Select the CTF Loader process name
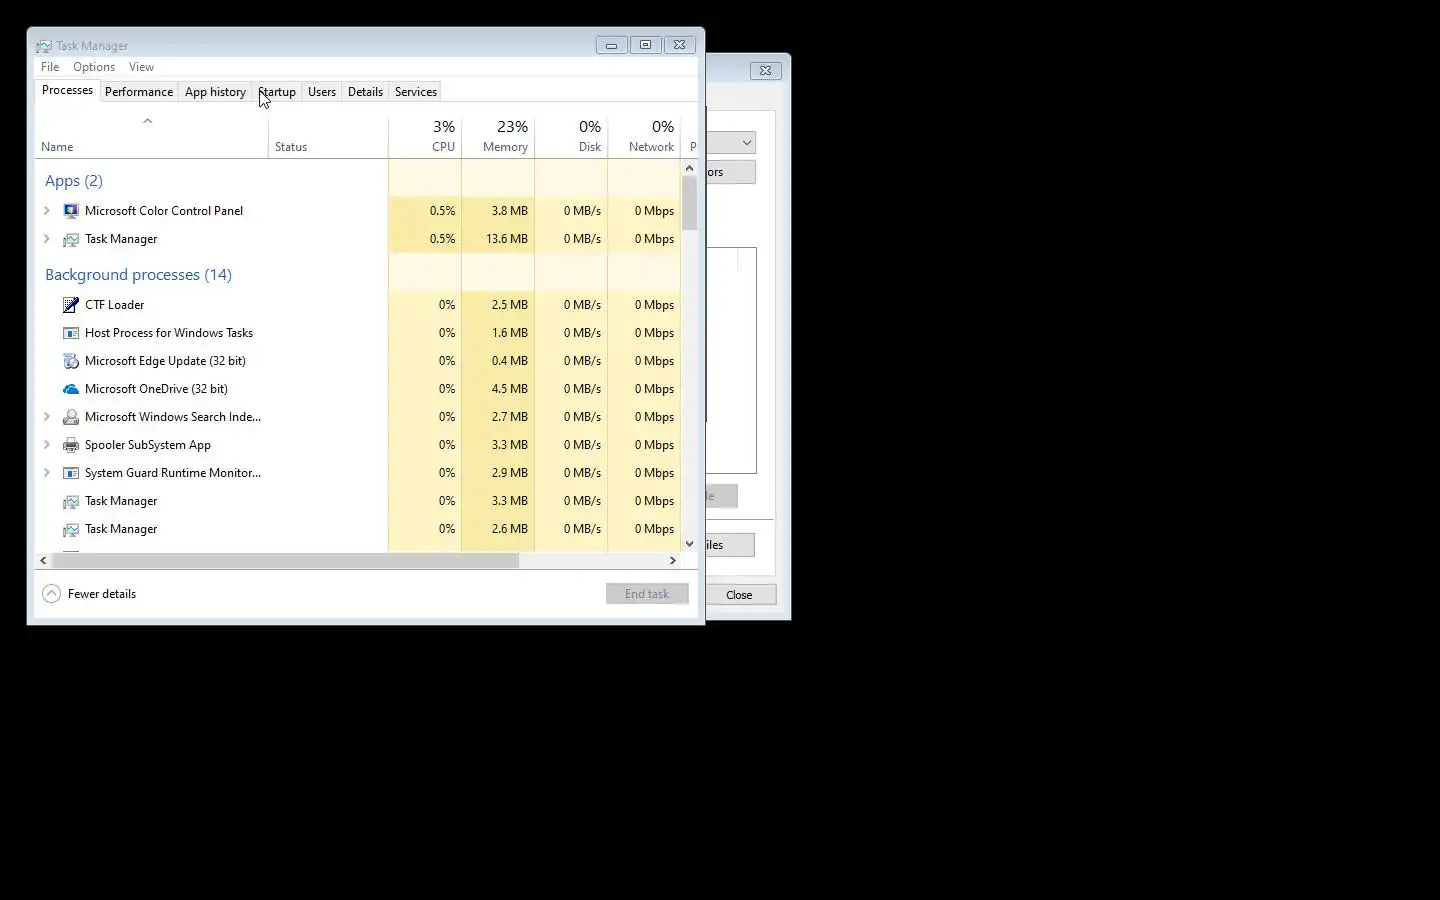Screen dimensions: 1440x900 114,305
